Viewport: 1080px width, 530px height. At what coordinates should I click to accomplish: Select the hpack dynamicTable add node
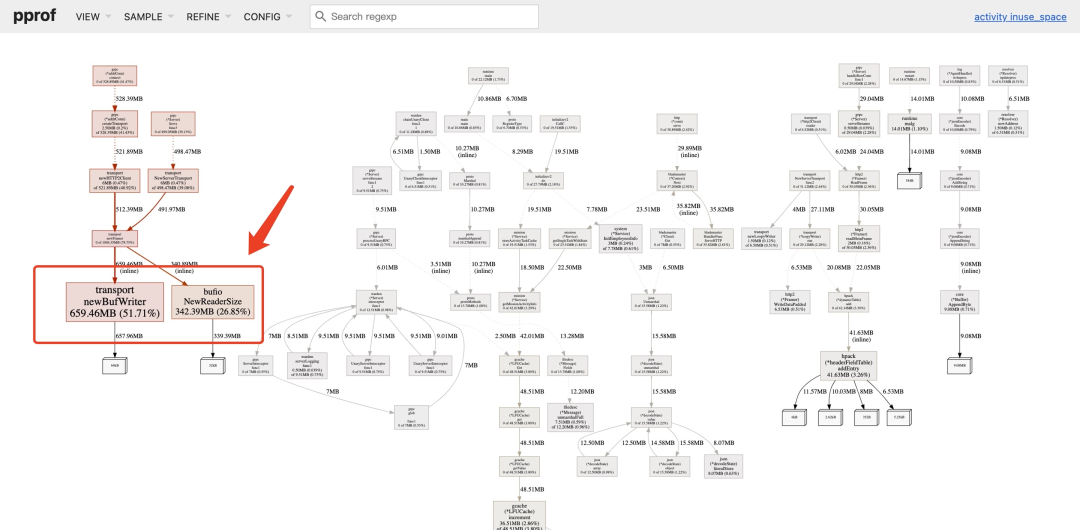click(849, 301)
